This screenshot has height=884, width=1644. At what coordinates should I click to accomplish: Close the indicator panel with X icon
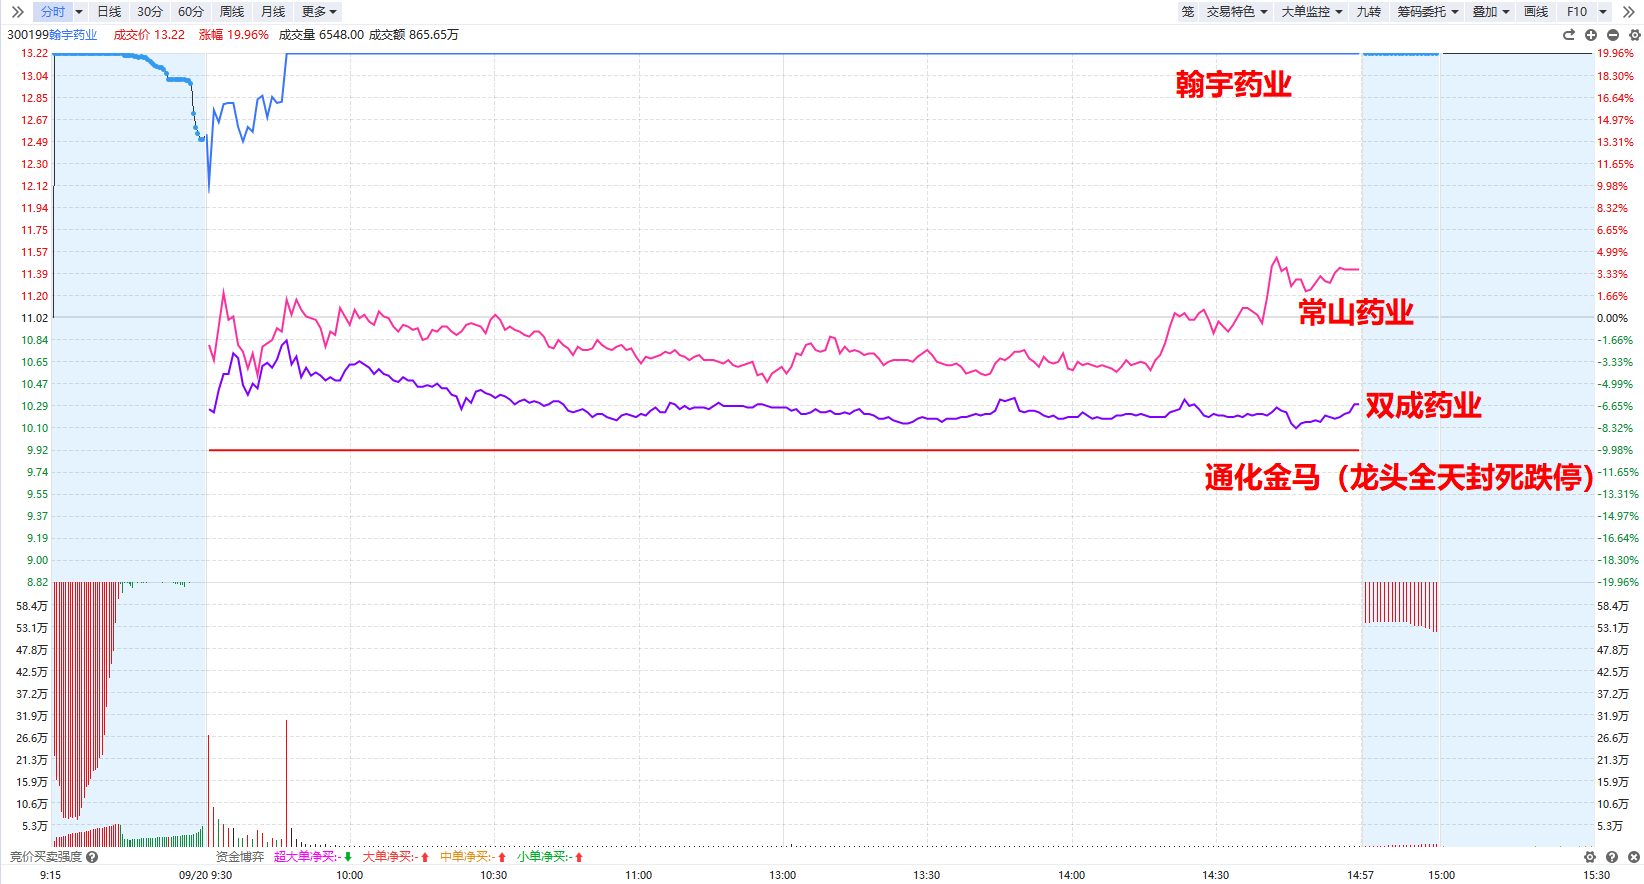pyautogui.click(x=1634, y=857)
